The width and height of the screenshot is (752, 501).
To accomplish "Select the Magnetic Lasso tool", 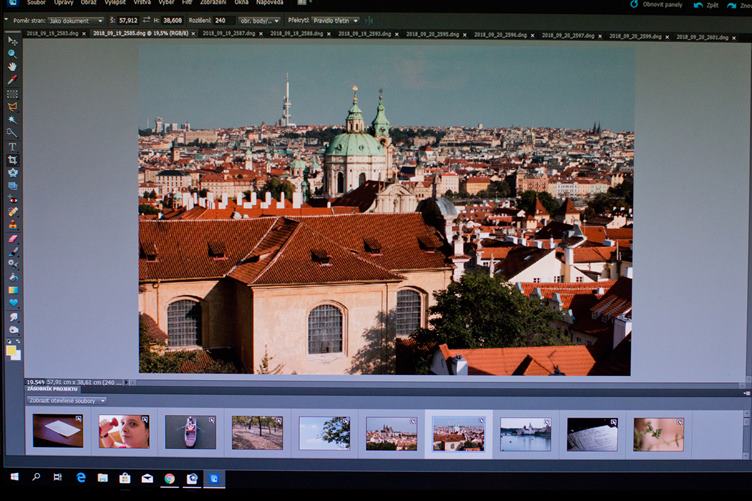I will click(12, 107).
